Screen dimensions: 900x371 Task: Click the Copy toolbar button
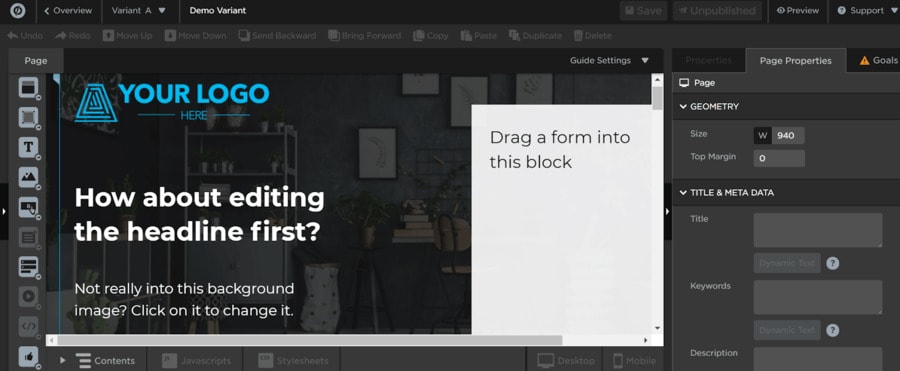pyautogui.click(x=430, y=36)
